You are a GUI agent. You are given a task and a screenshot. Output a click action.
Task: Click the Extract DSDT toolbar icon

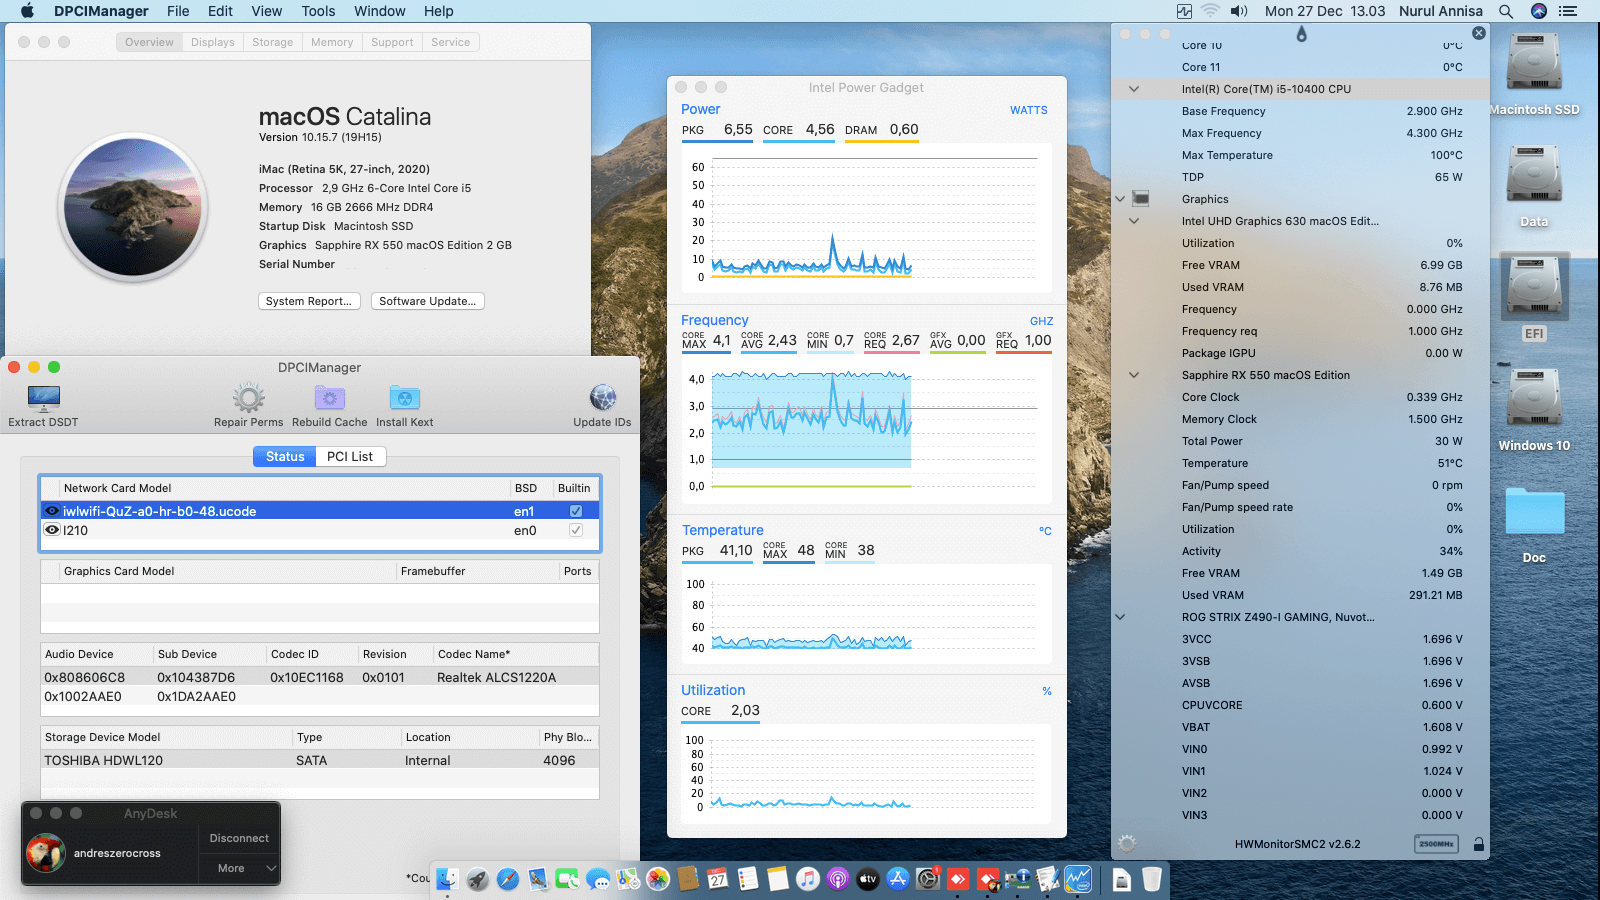[x=43, y=400]
